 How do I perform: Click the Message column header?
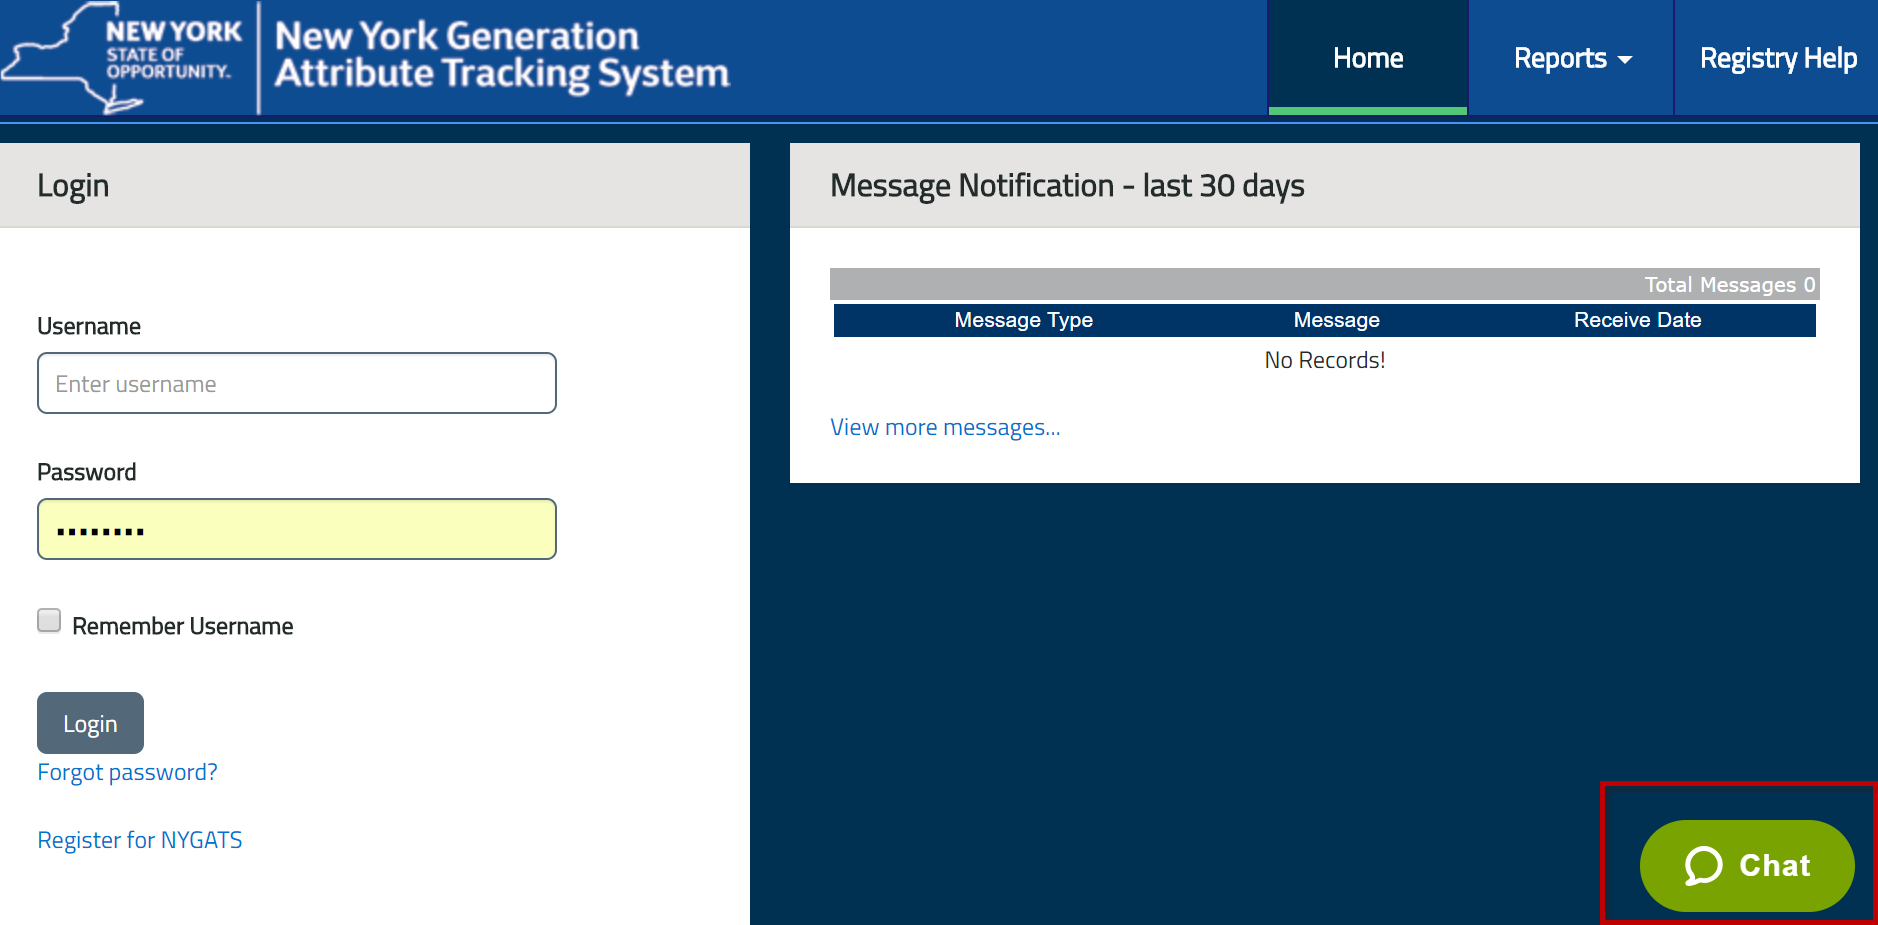(1336, 321)
